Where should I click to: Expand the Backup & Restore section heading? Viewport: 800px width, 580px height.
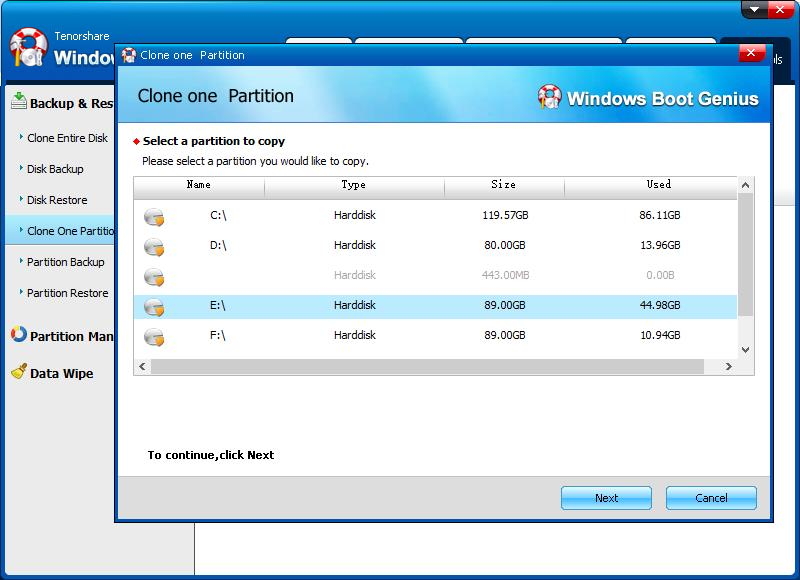pos(71,104)
